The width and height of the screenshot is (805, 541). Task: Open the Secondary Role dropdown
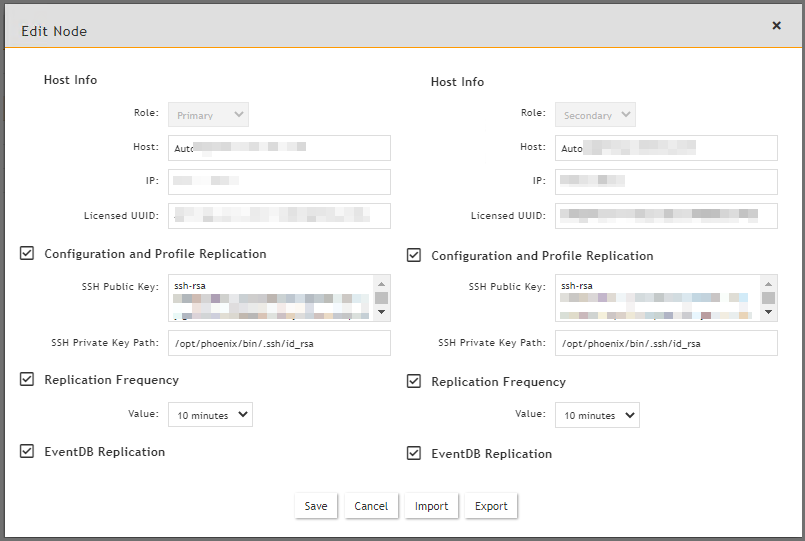[595, 114]
